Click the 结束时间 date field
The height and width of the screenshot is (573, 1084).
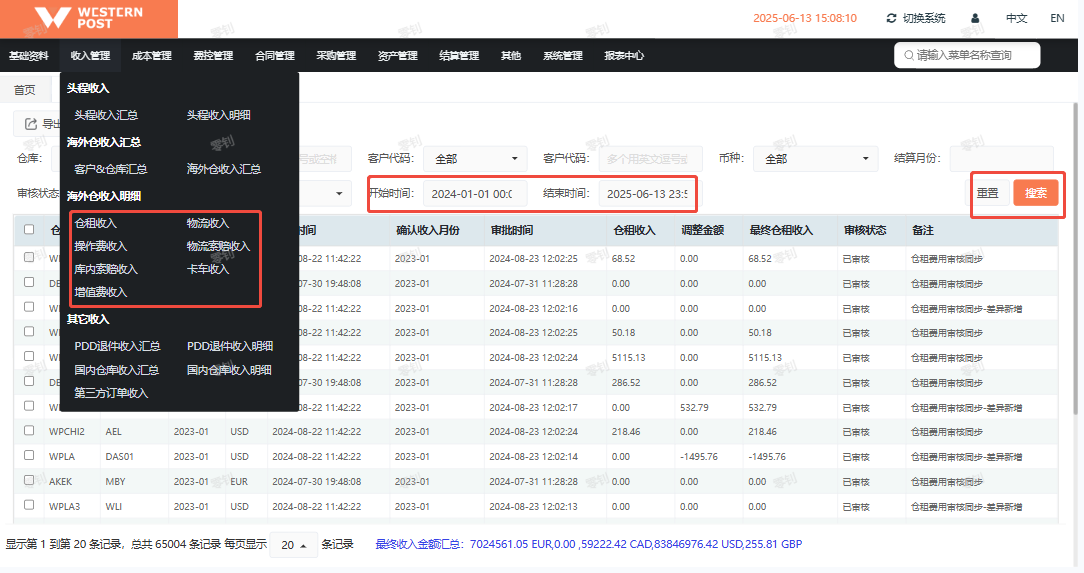651,194
